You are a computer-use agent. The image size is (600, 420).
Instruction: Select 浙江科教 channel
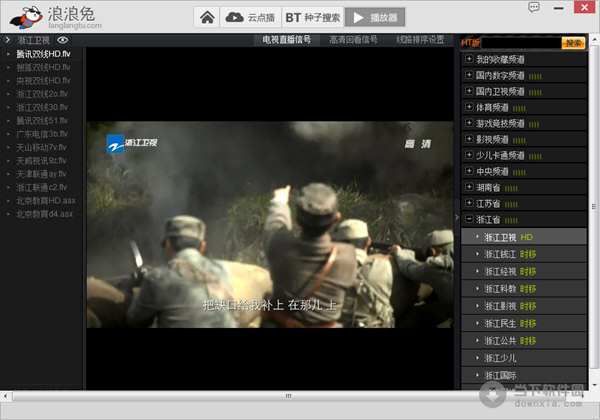click(x=524, y=288)
